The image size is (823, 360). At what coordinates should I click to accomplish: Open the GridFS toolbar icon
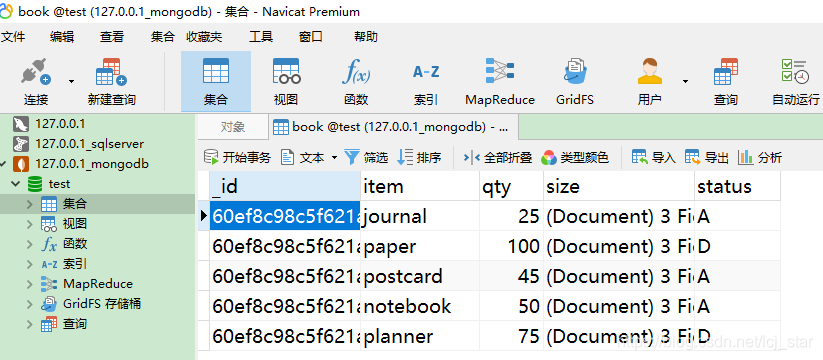[x=575, y=71]
